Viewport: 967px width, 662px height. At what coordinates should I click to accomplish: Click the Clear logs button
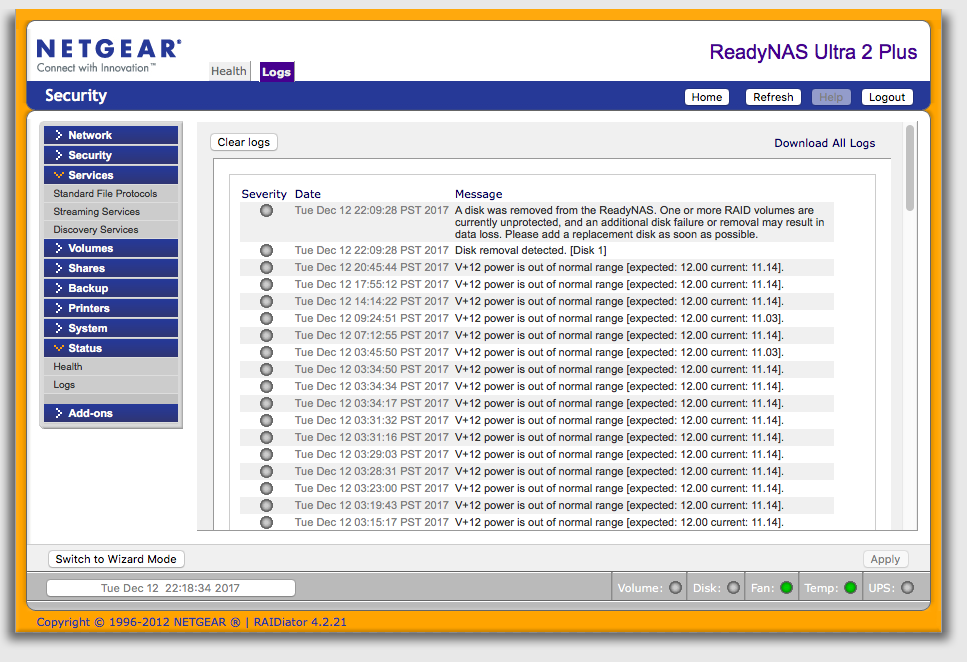click(x=243, y=142)
